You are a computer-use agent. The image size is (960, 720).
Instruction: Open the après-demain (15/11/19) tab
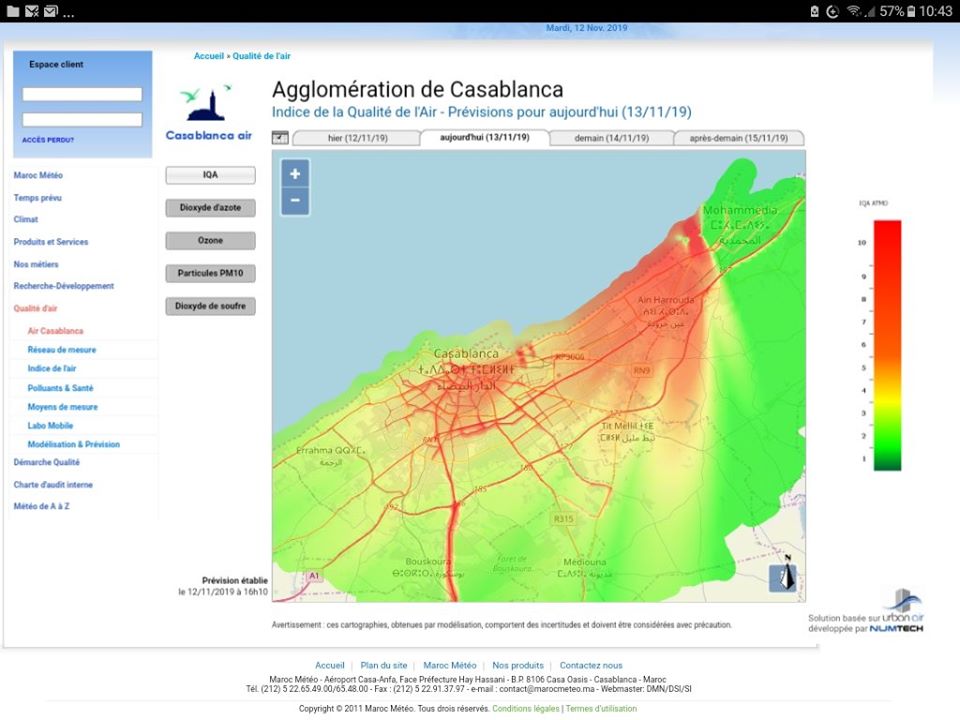tap(739, 138)
